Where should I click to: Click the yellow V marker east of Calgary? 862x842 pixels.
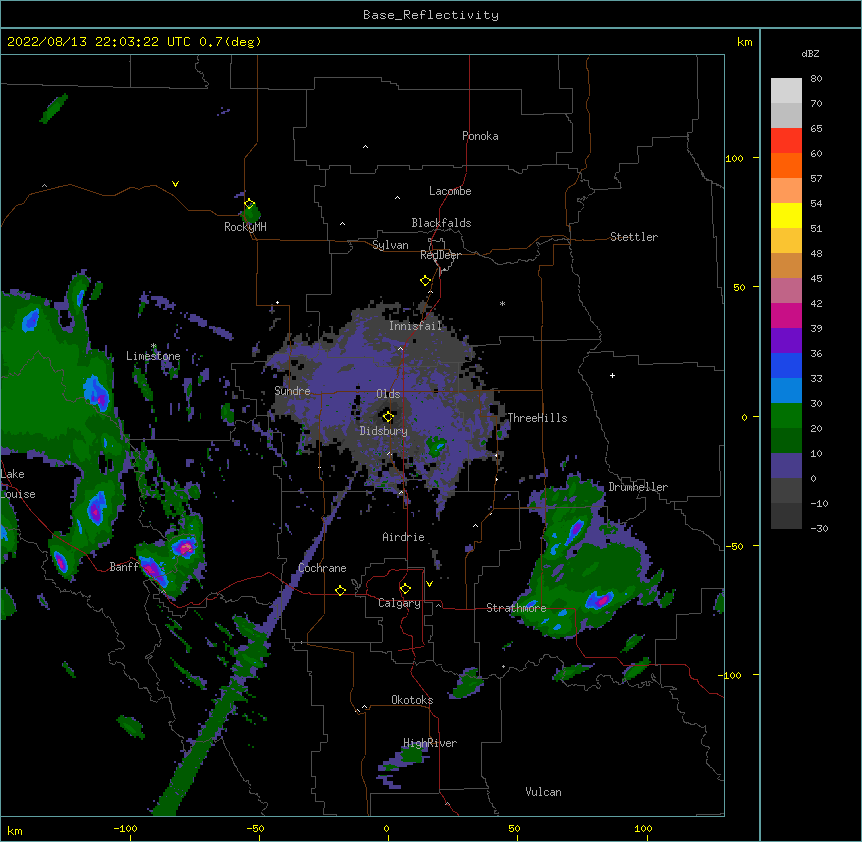[429, 584]
